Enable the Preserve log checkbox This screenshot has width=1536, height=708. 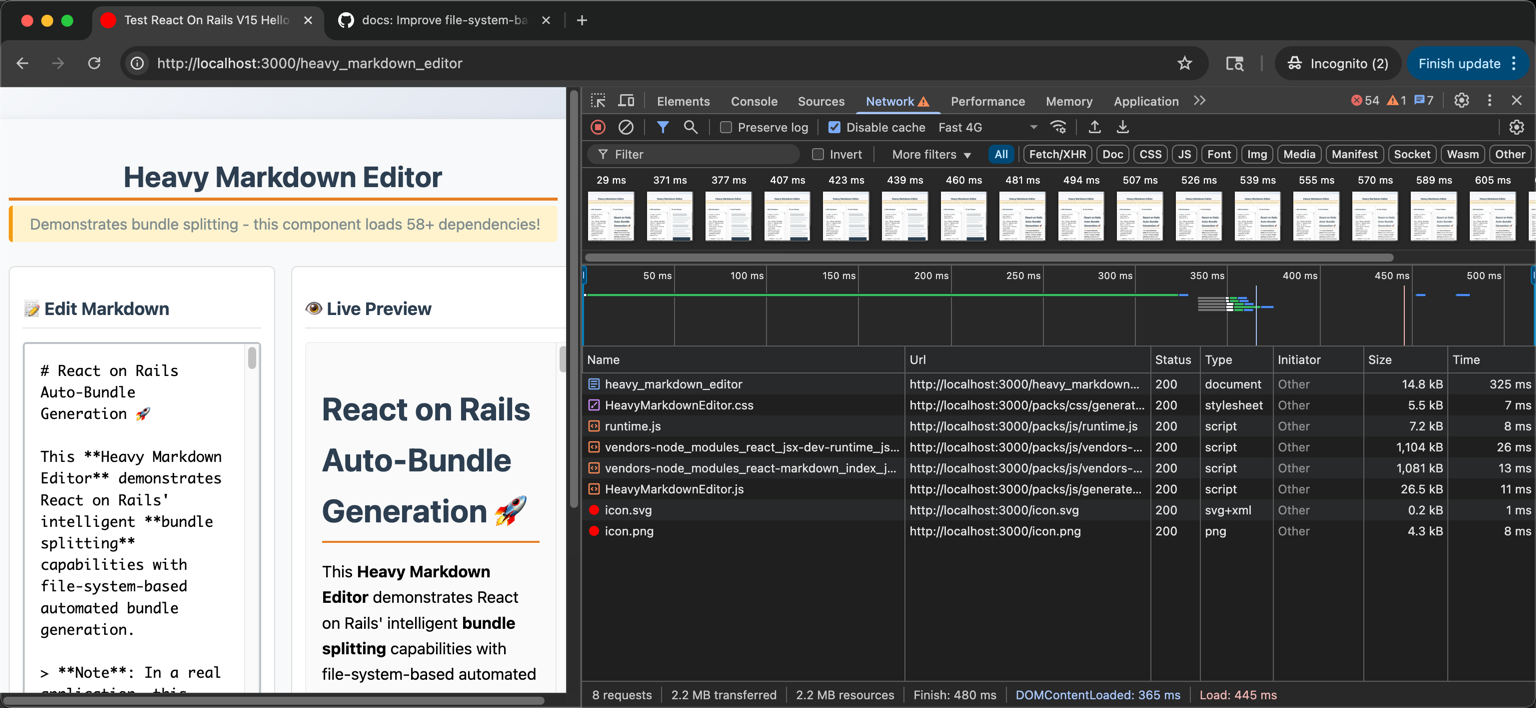coord(727,127)
